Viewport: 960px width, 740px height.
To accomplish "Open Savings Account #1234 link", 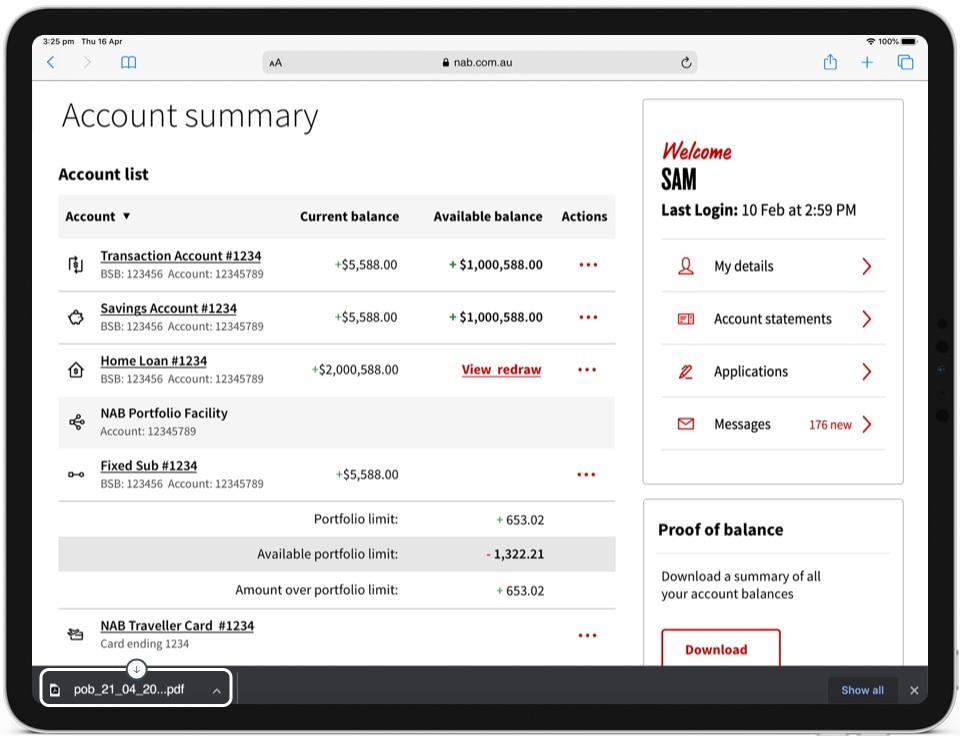I will coord(168,308).
